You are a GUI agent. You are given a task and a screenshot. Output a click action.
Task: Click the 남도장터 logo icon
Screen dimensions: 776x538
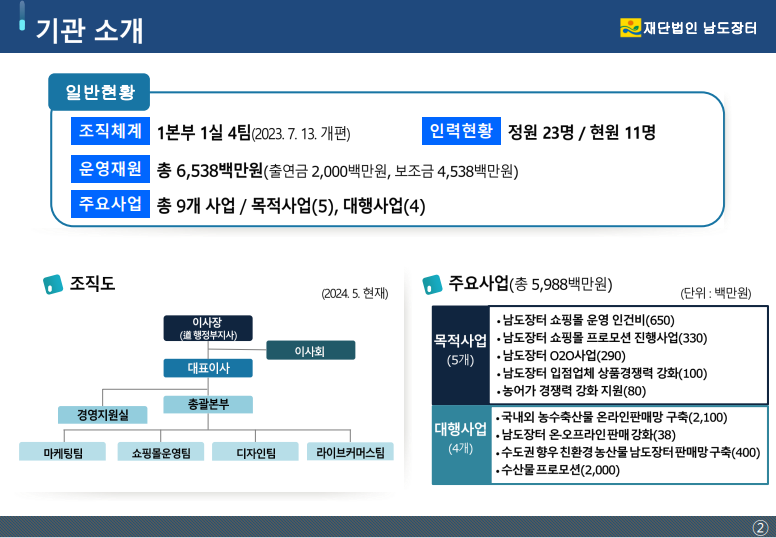[630, 28]
